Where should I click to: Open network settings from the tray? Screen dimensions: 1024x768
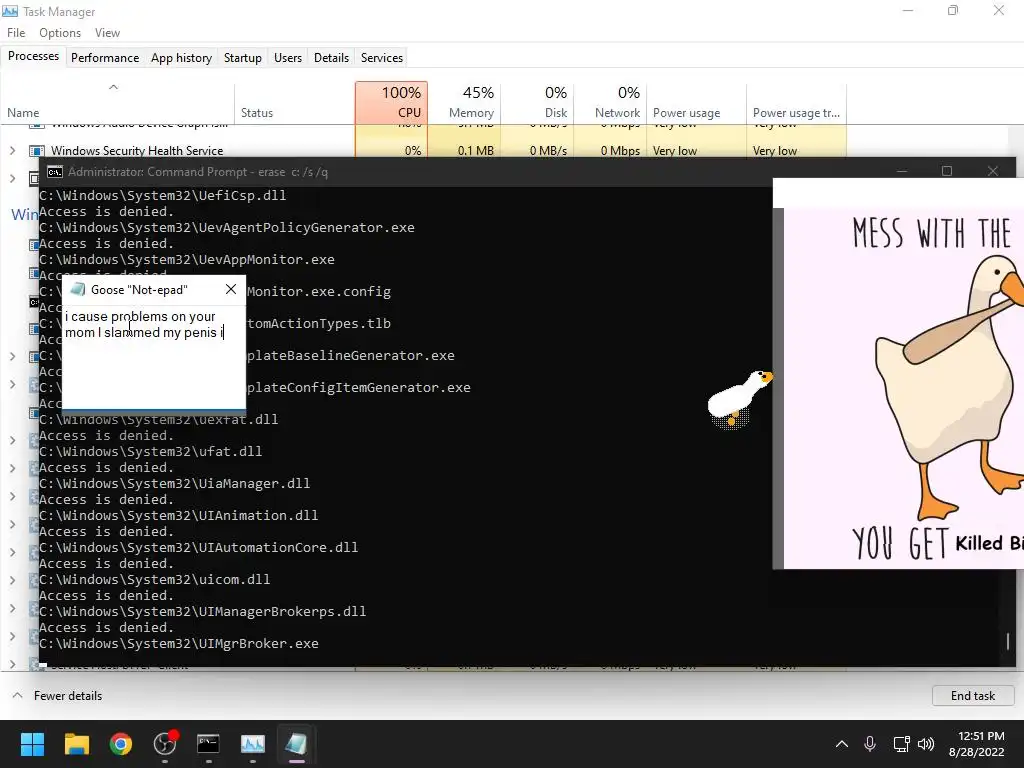pyautogui.click(x=901, y=744)
